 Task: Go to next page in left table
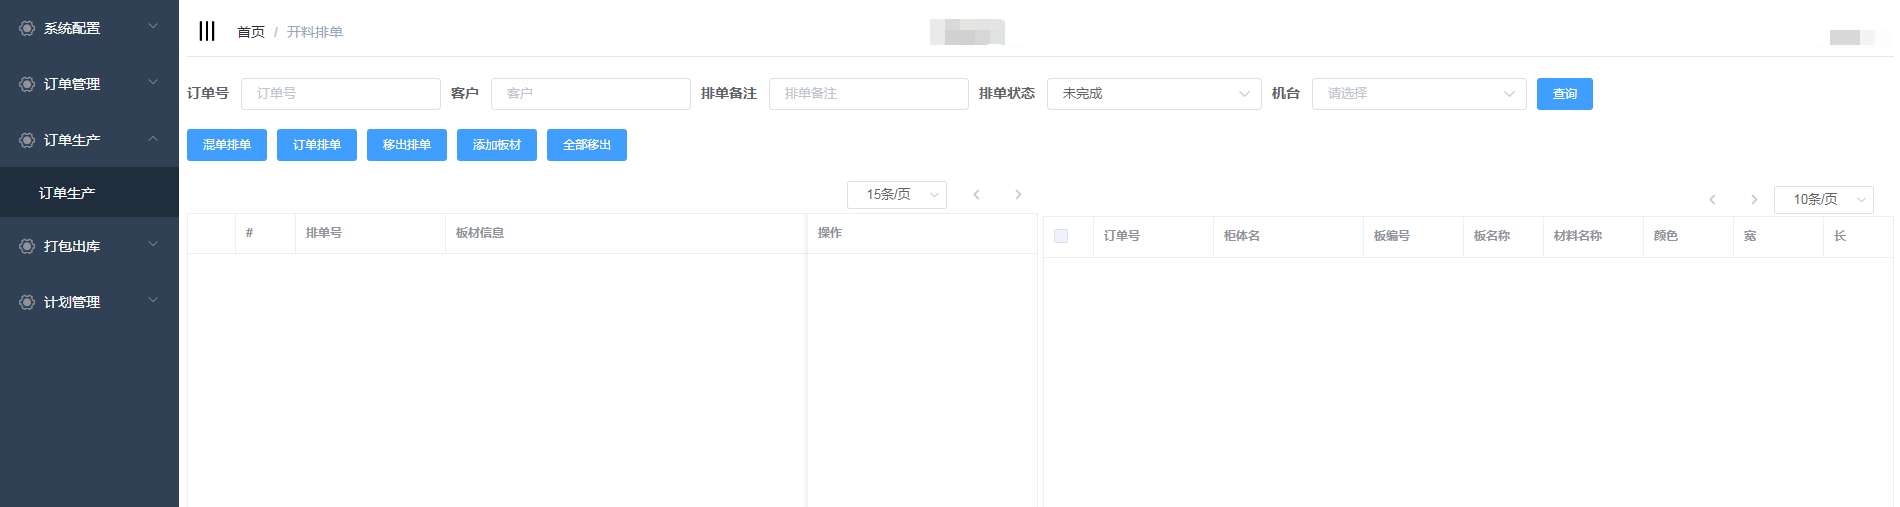point(1018,195)
